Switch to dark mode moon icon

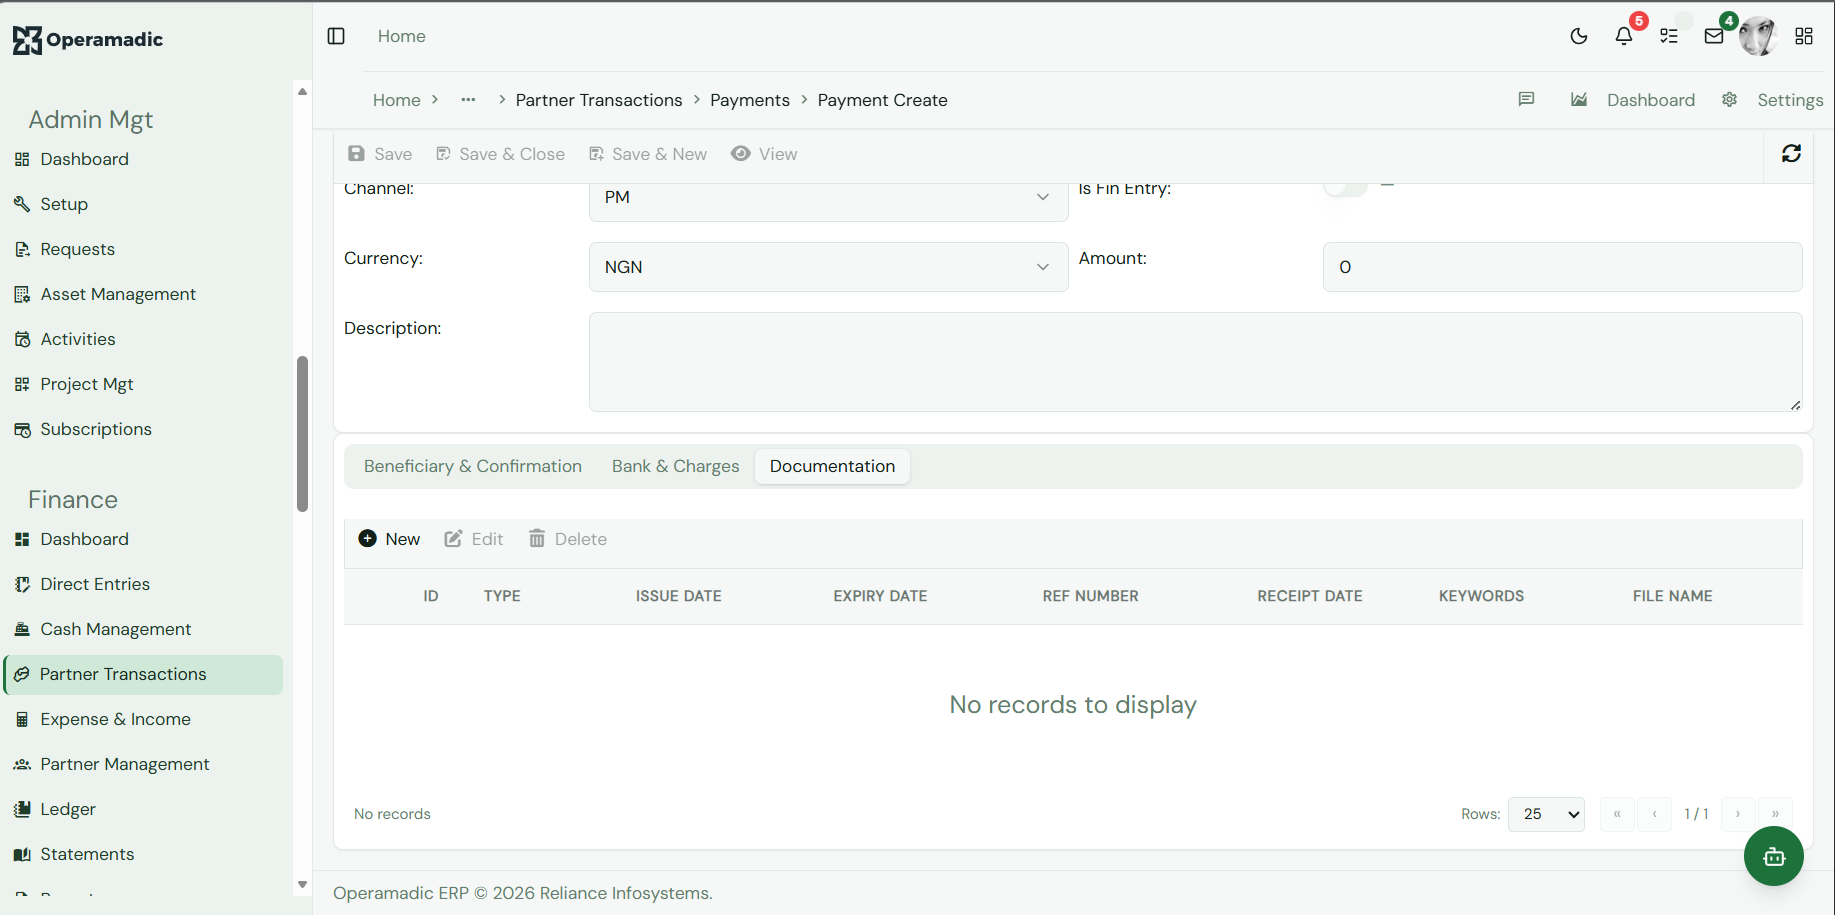pos(1579,36)
